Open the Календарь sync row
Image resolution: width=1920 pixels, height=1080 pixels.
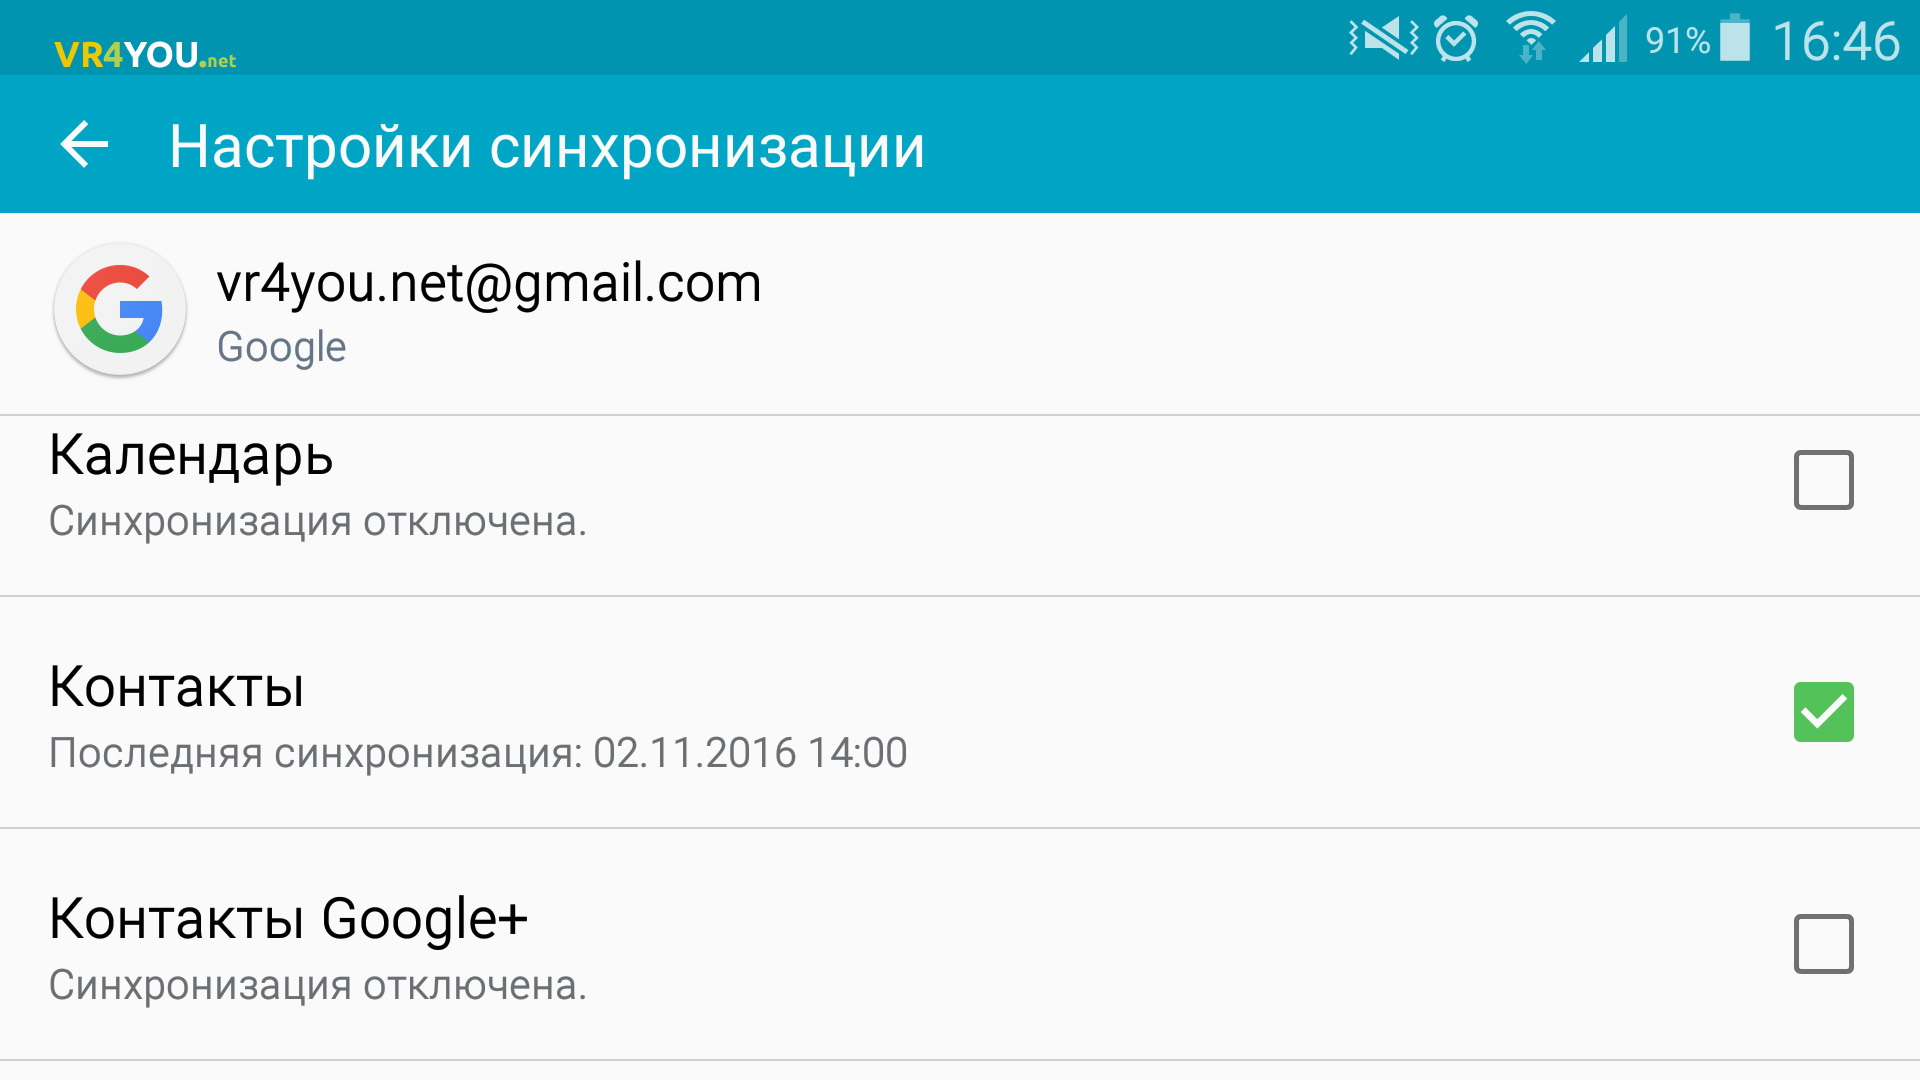(x=960, y=506)
